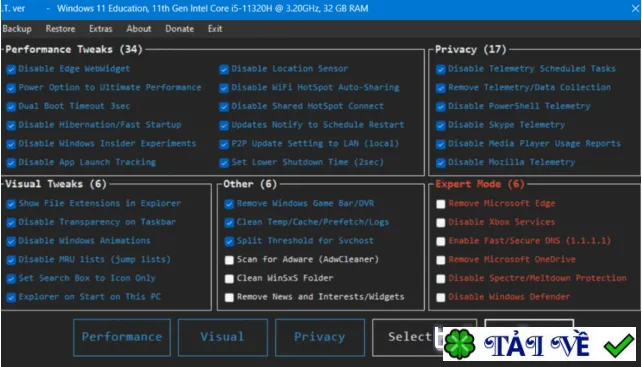
Task: Check Remove Microsoft Edge expert option
Action: [441, 204]
